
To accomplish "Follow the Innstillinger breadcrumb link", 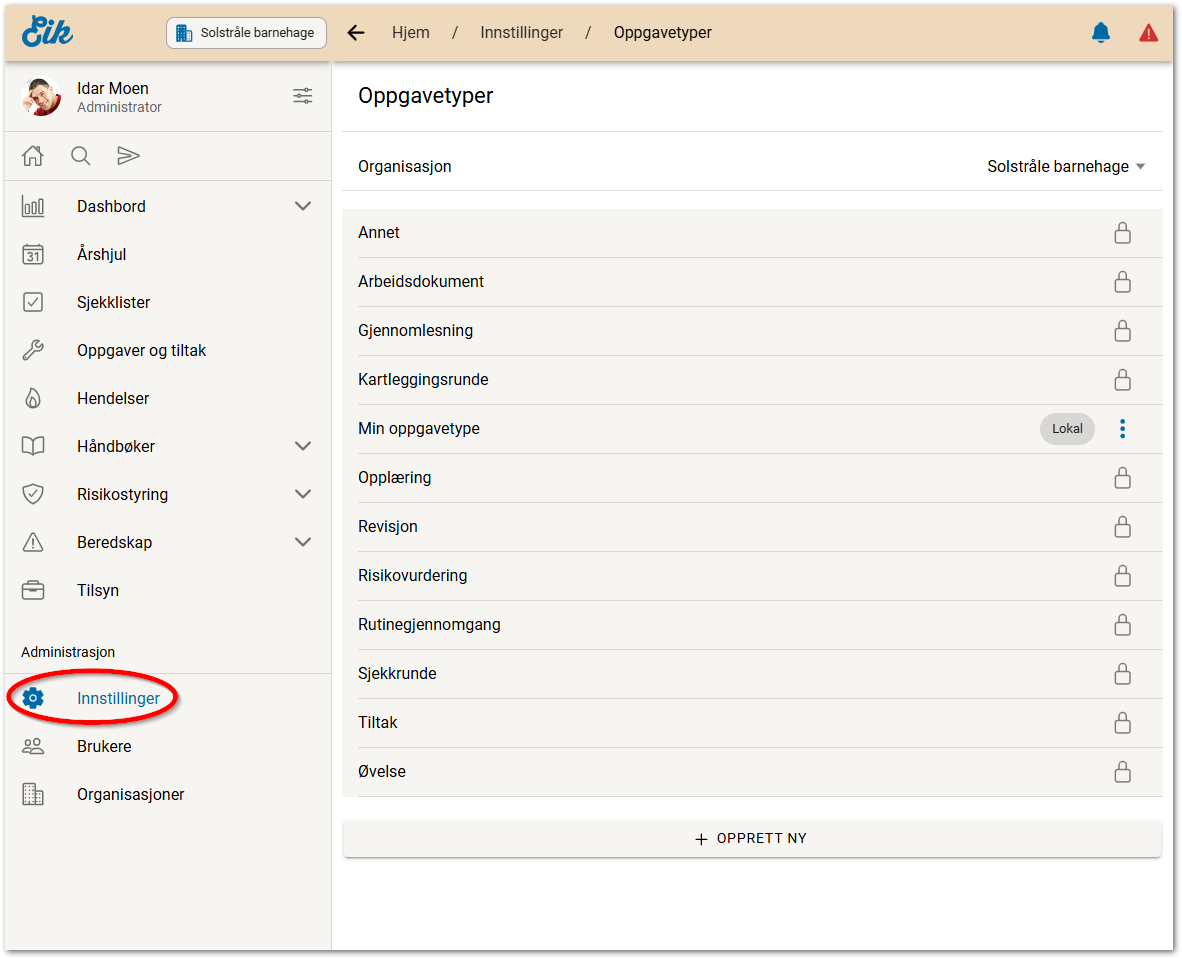I will point(521,33).
